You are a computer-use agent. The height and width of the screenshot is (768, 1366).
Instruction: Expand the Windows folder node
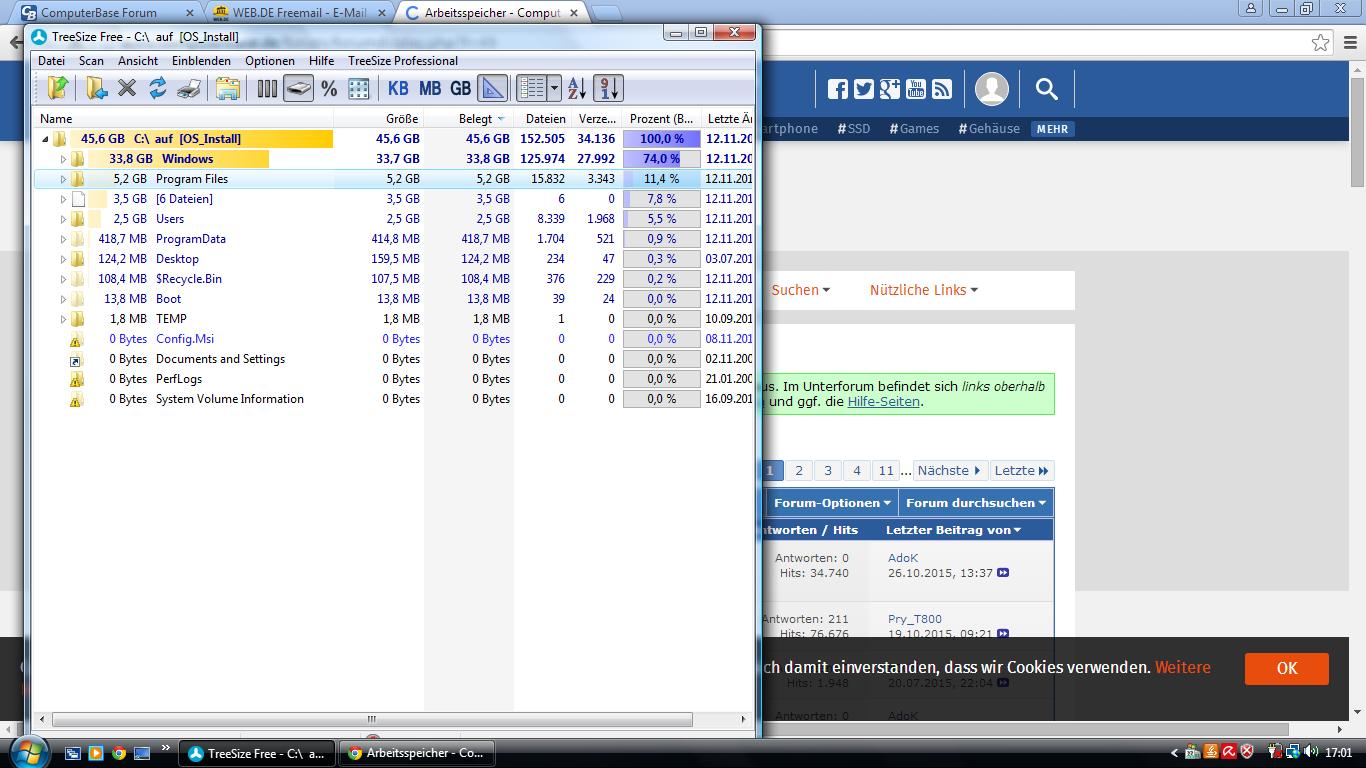pos(63,159)
